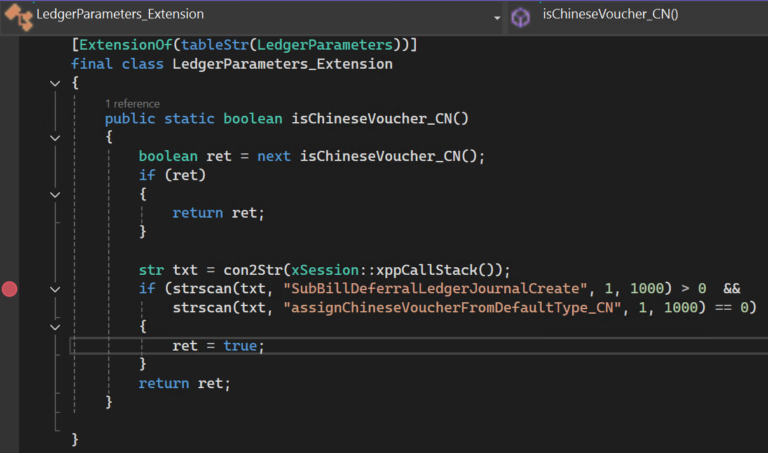
Task: Collapse the isChineseVoucher_CN method body
Action: [x=55, y=138]
